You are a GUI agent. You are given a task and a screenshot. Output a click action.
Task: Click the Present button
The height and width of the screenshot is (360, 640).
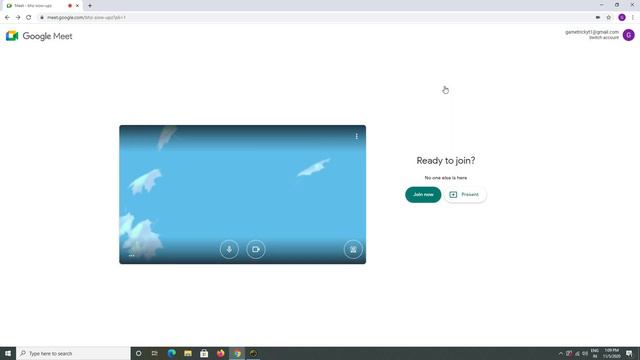pos(465,195)
